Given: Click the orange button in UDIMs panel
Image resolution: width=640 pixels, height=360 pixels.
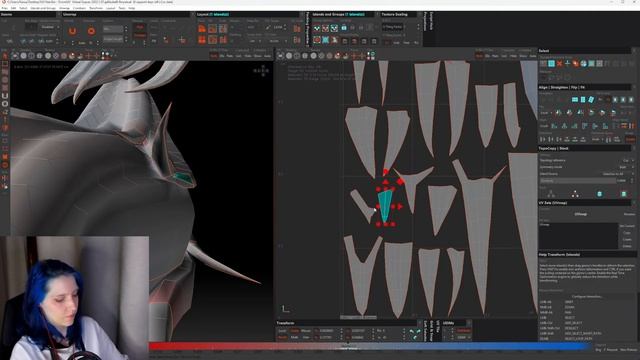Looking at the screenshot, I should (x=464, y=331).
